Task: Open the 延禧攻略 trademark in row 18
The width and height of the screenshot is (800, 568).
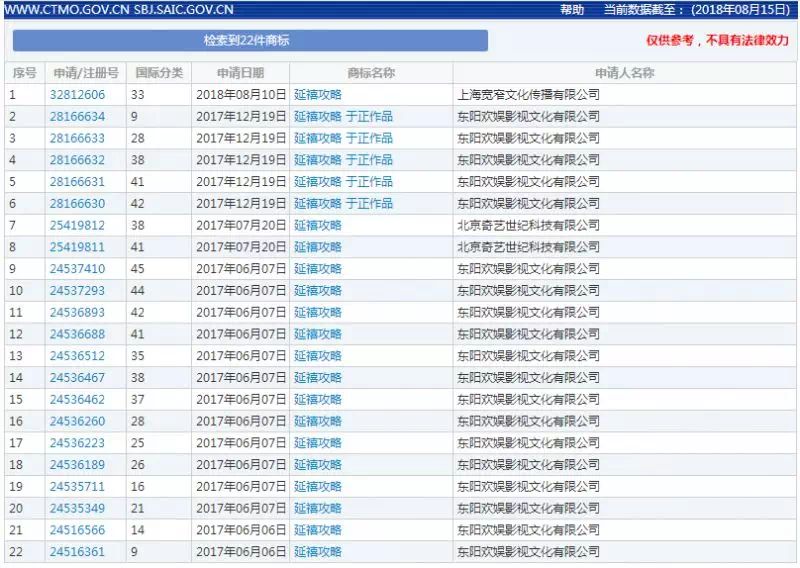Action: coord(317,465)
